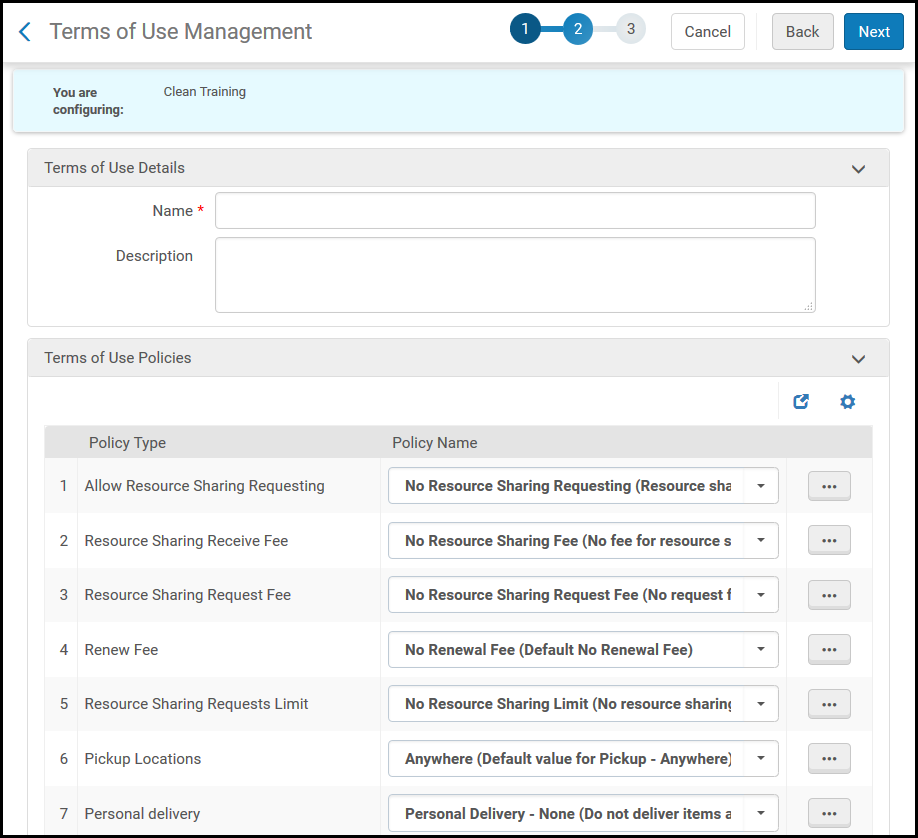Focus the Name input field
The width and height of the screenshot is (918, 838).
pos(515,211)
